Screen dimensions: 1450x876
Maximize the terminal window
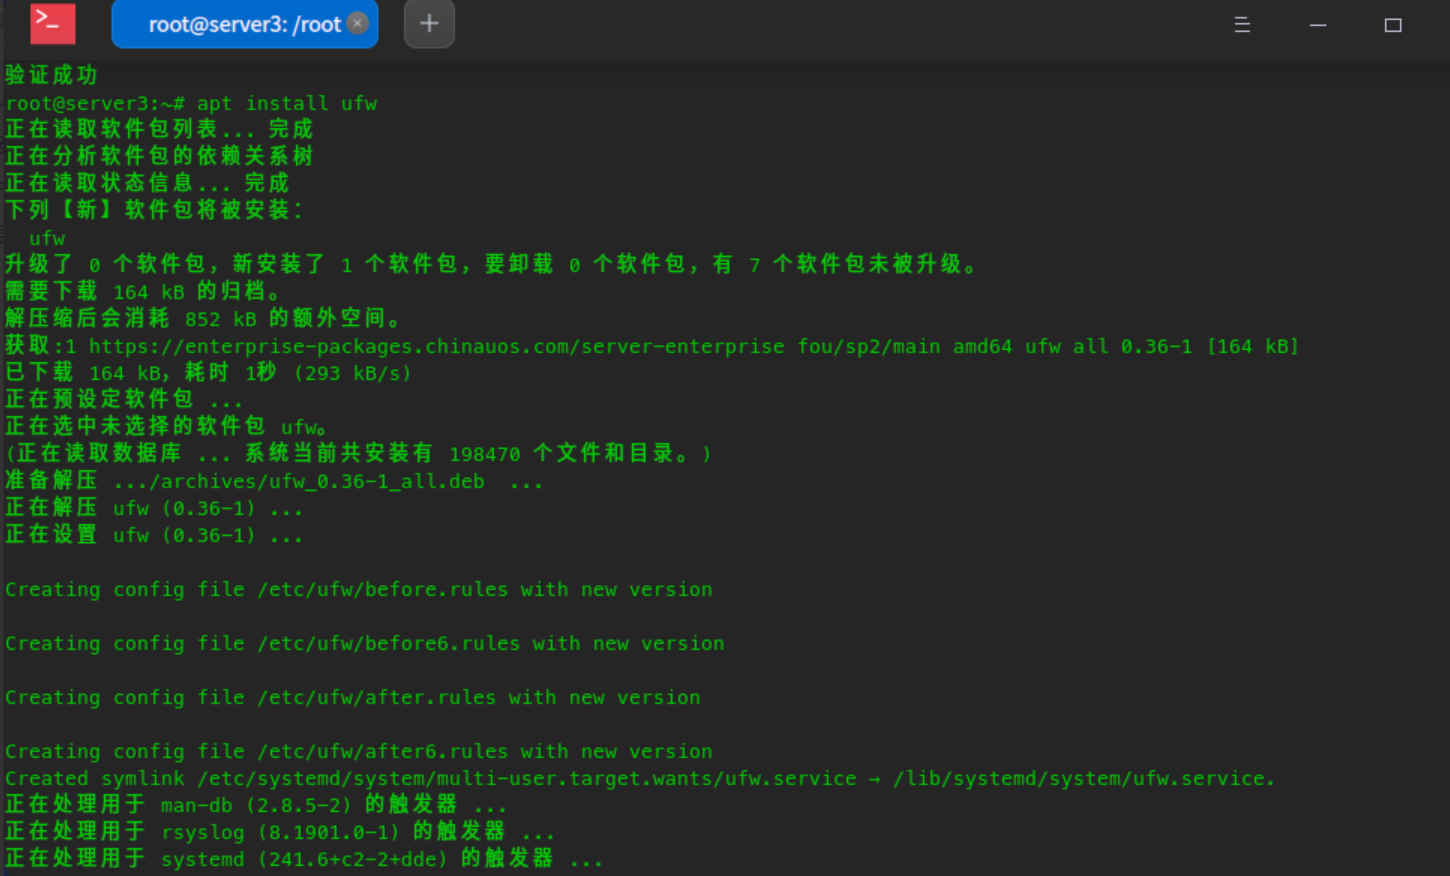coord(1393,25)
